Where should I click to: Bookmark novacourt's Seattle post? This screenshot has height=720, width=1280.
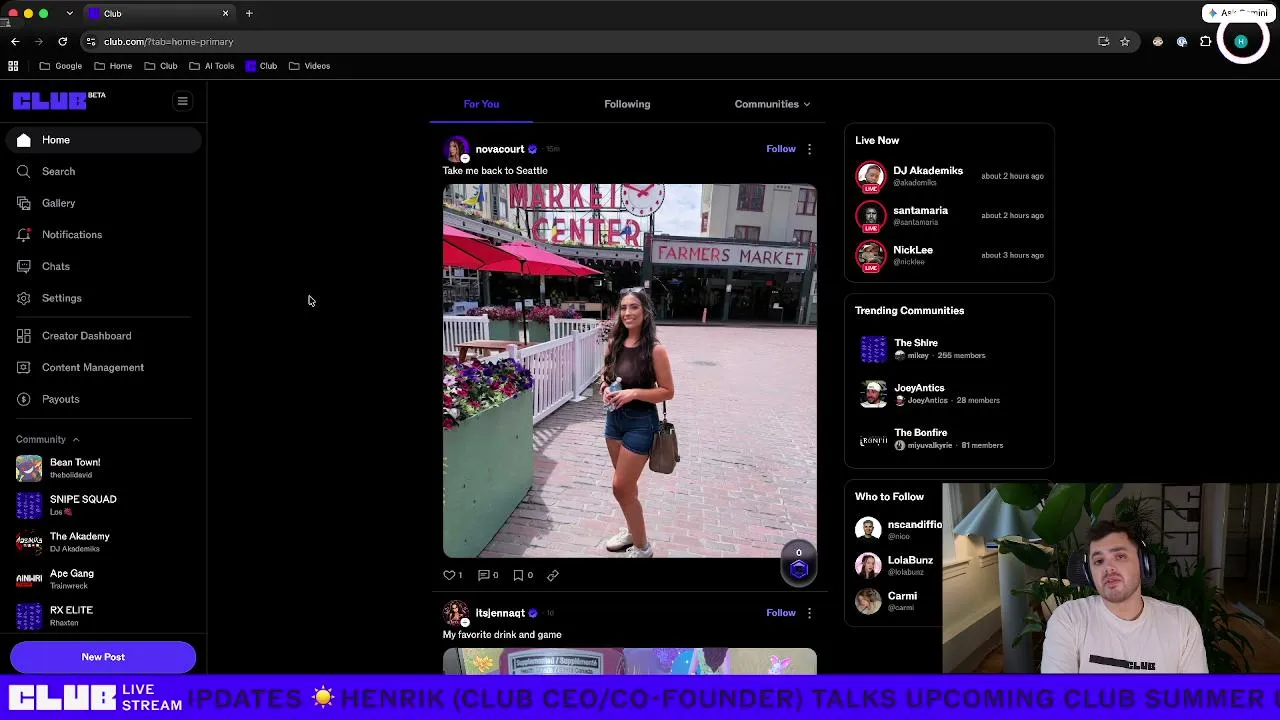click(x=518, y=575)
